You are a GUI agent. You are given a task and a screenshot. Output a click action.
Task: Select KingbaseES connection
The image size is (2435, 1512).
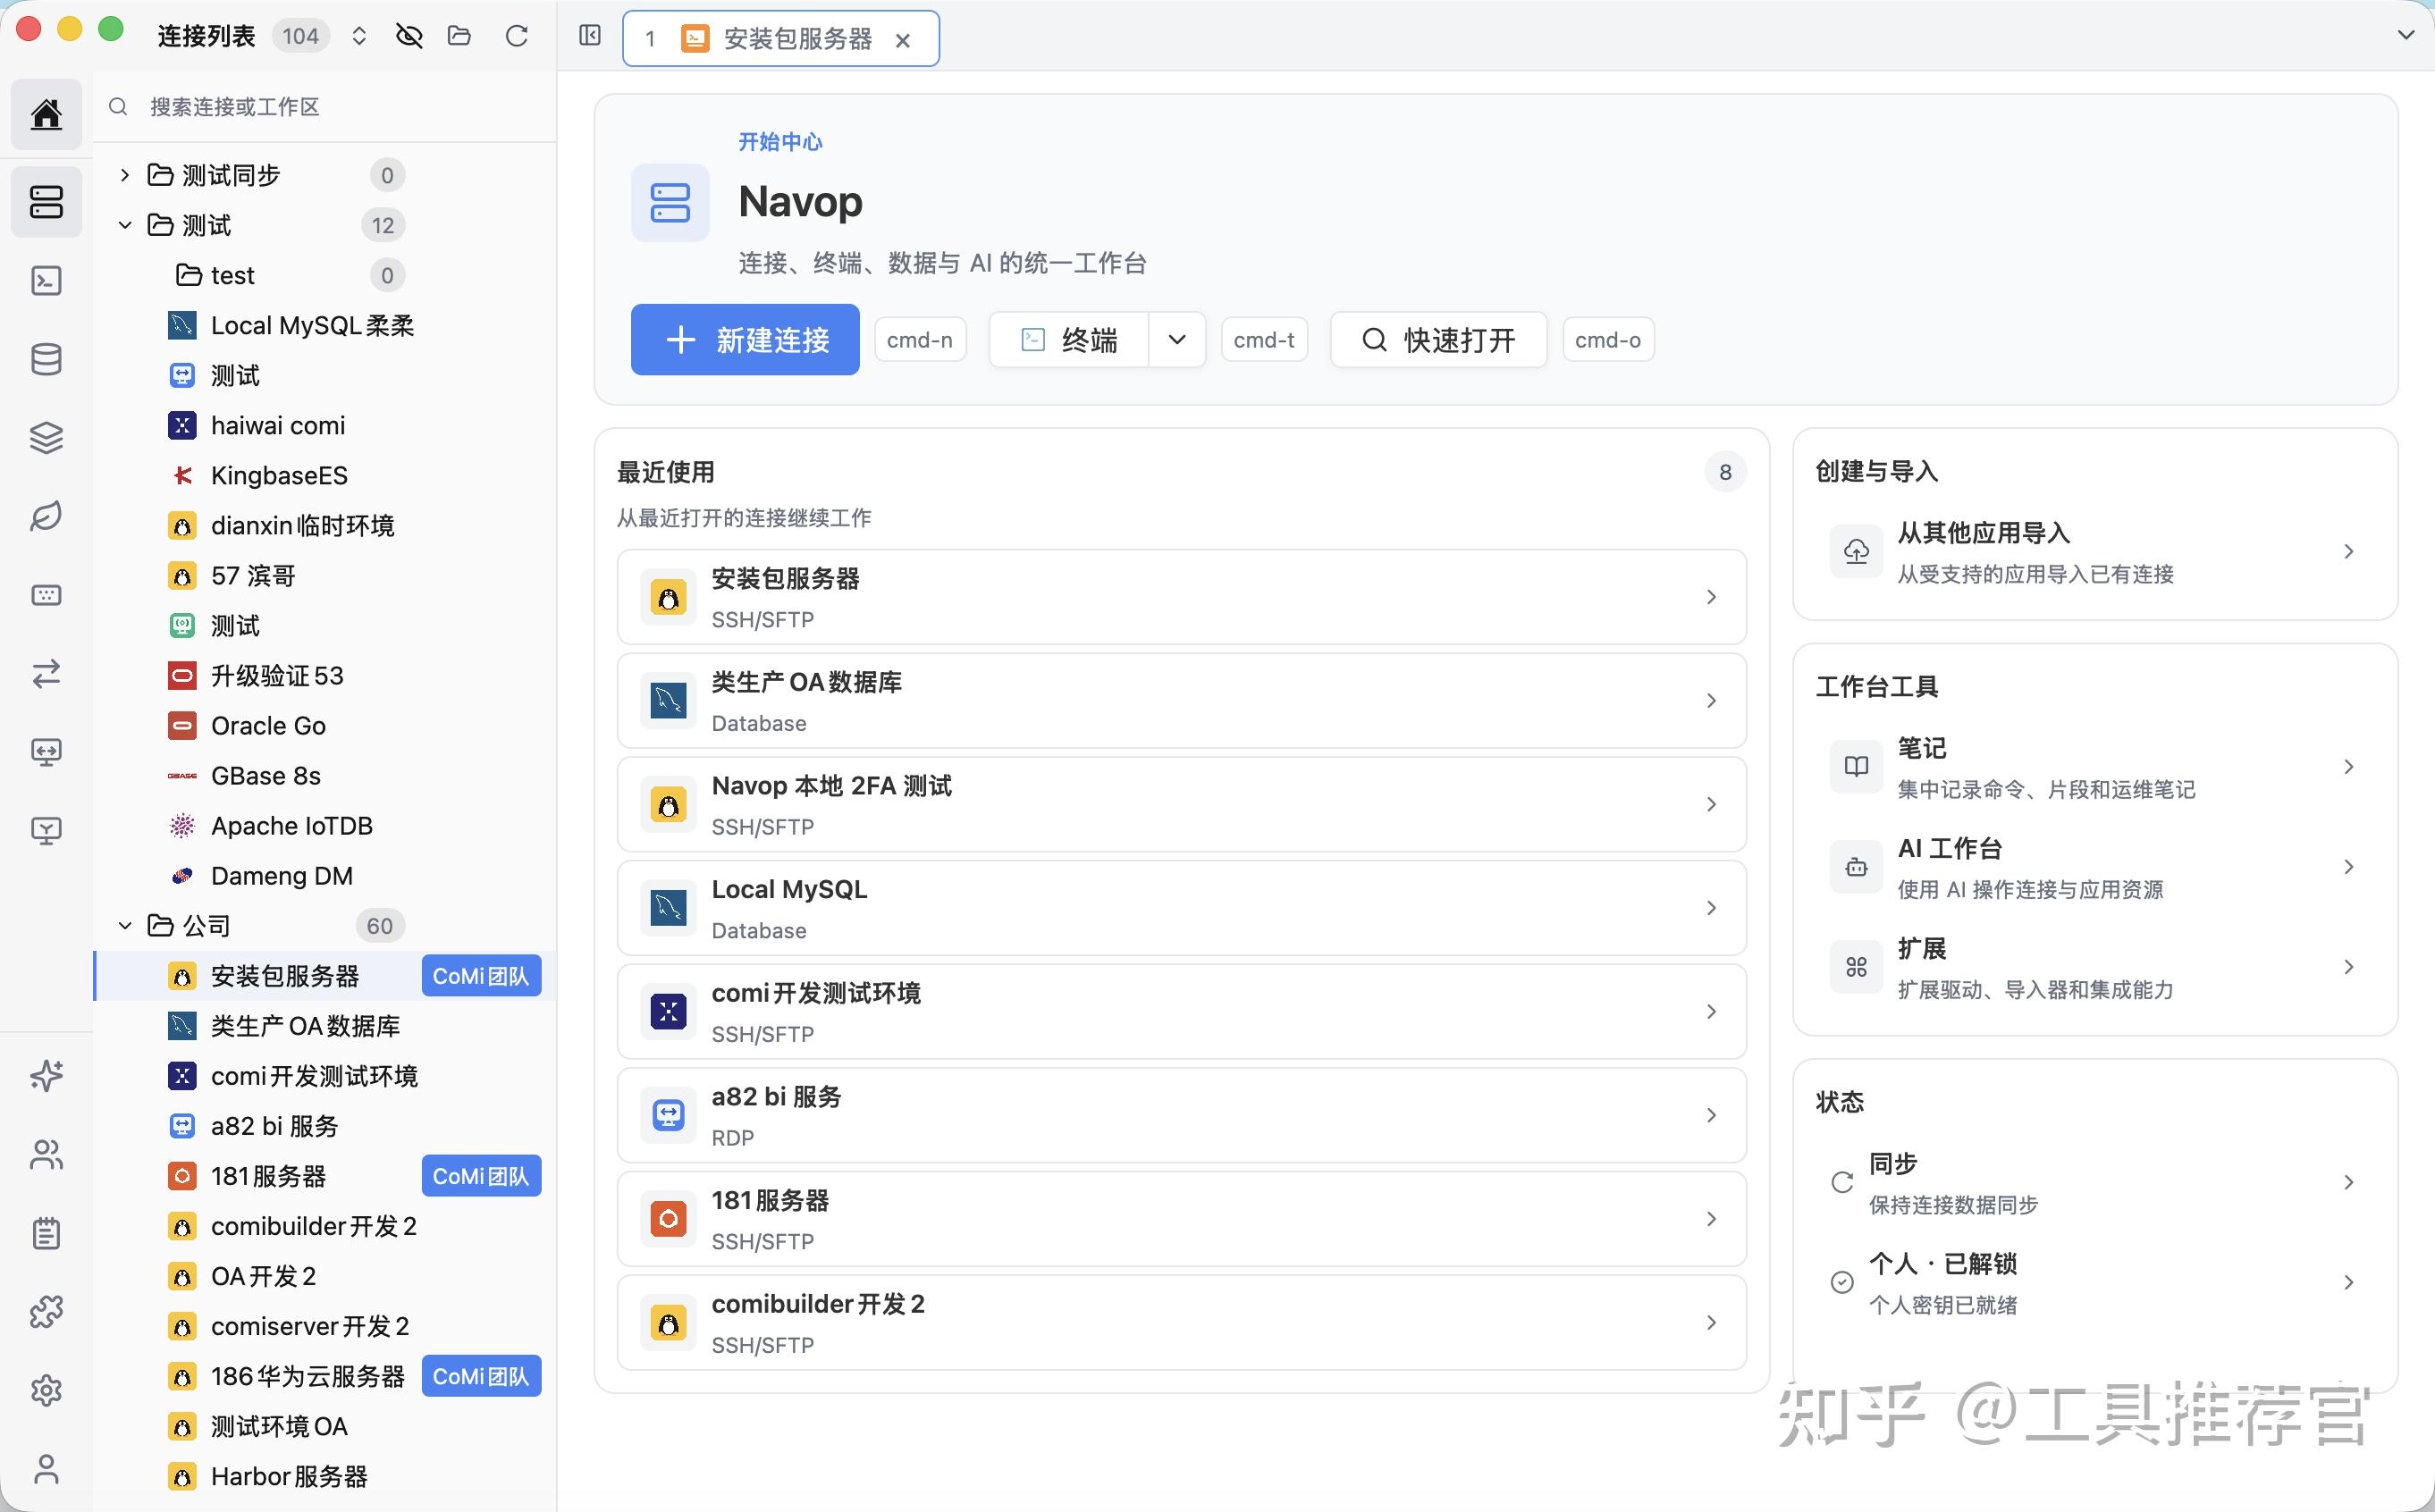coord(325,476)
